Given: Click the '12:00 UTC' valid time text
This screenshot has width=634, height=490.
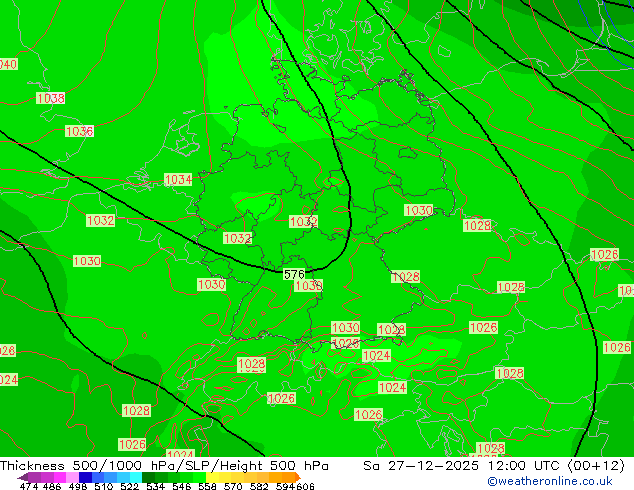Looking at the screenshot, I should 524,466.
